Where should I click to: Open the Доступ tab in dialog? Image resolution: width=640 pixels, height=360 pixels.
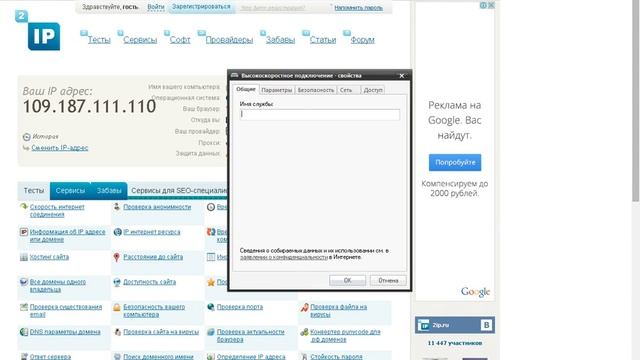373,90
